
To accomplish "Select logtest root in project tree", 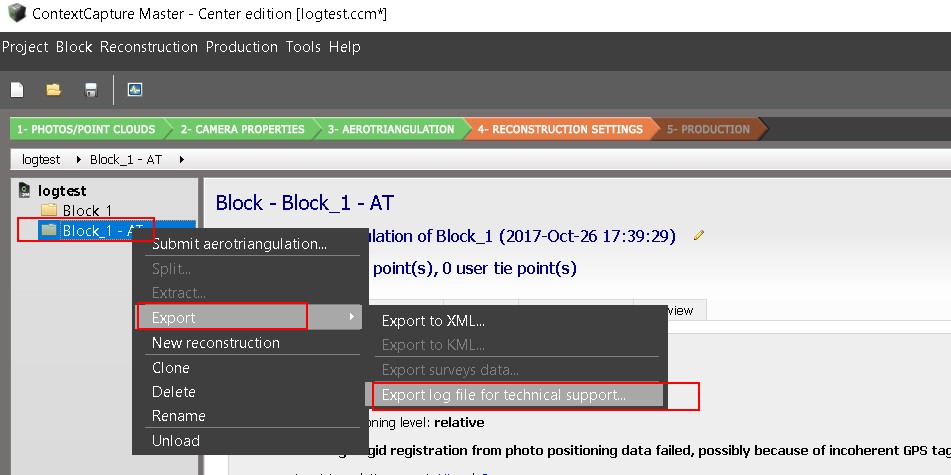I will point(62,190).
